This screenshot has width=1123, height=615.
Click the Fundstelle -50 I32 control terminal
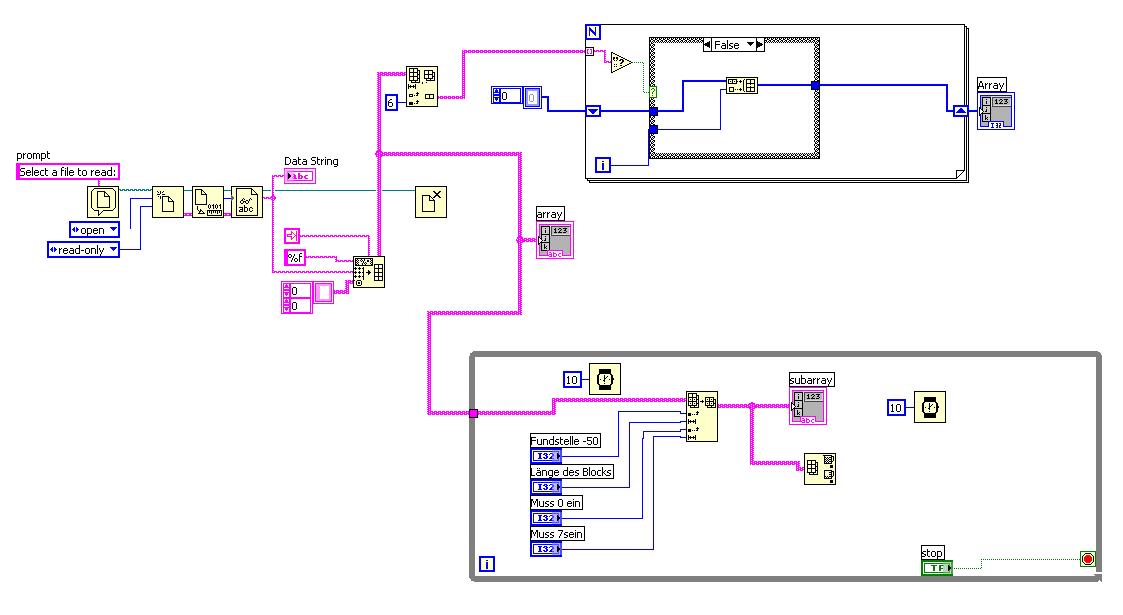pos(546,456)
